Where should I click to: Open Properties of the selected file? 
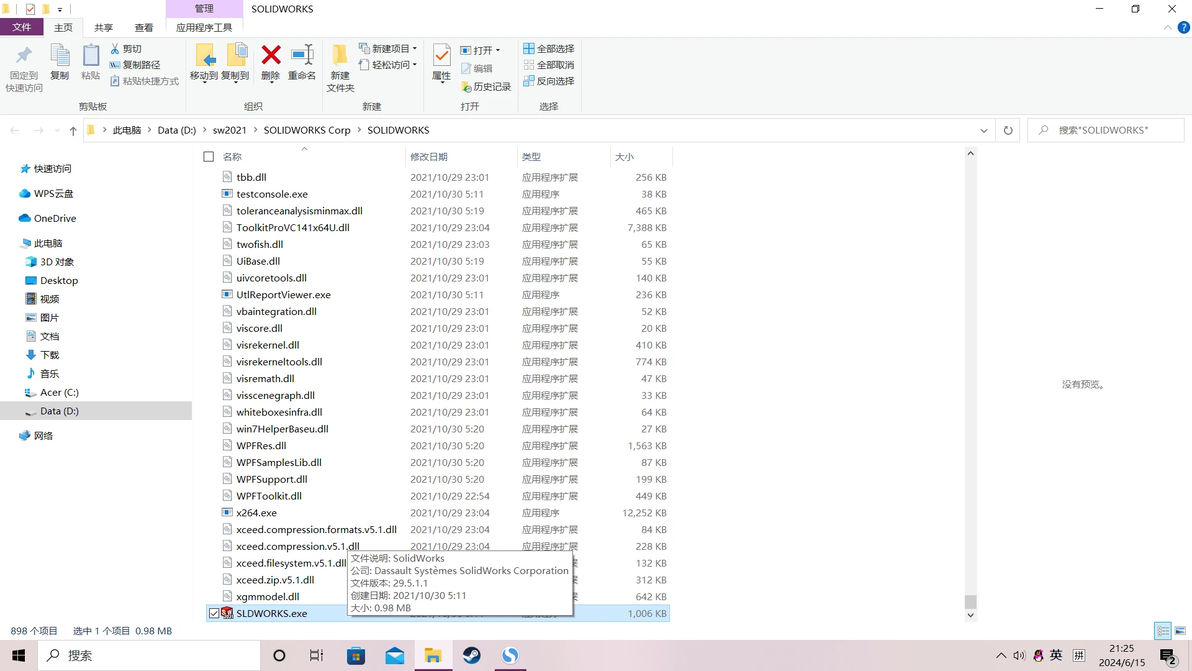[x=442, y=62]
